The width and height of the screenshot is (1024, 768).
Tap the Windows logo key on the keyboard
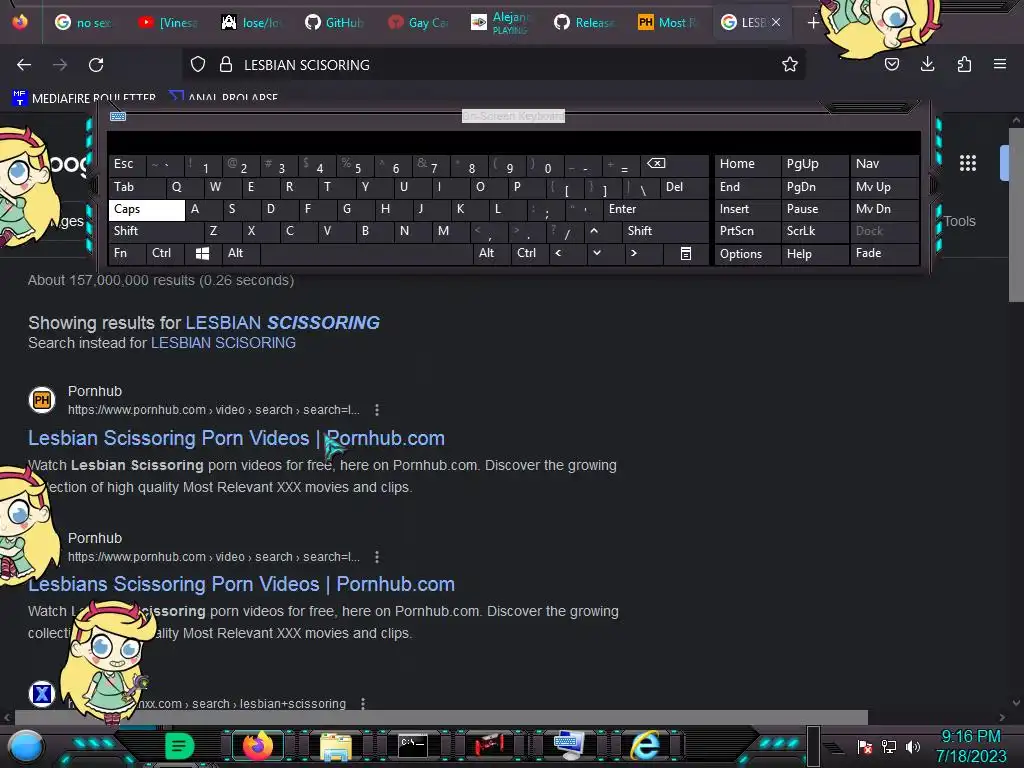pos(202,253)
